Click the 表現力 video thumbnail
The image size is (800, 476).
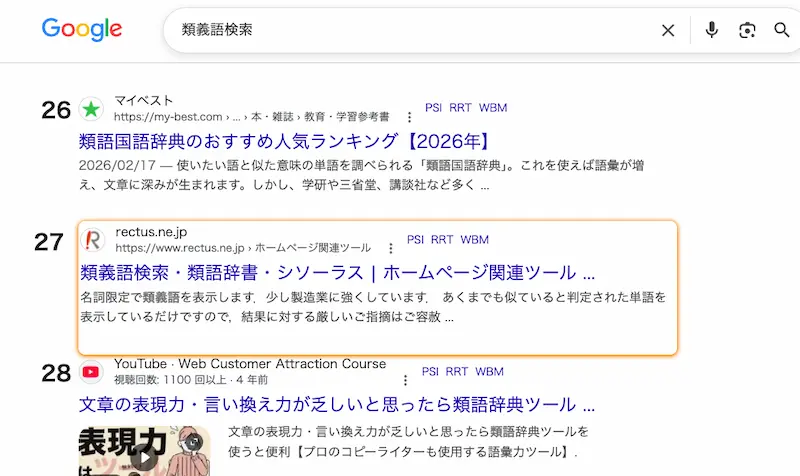point(144,451)
